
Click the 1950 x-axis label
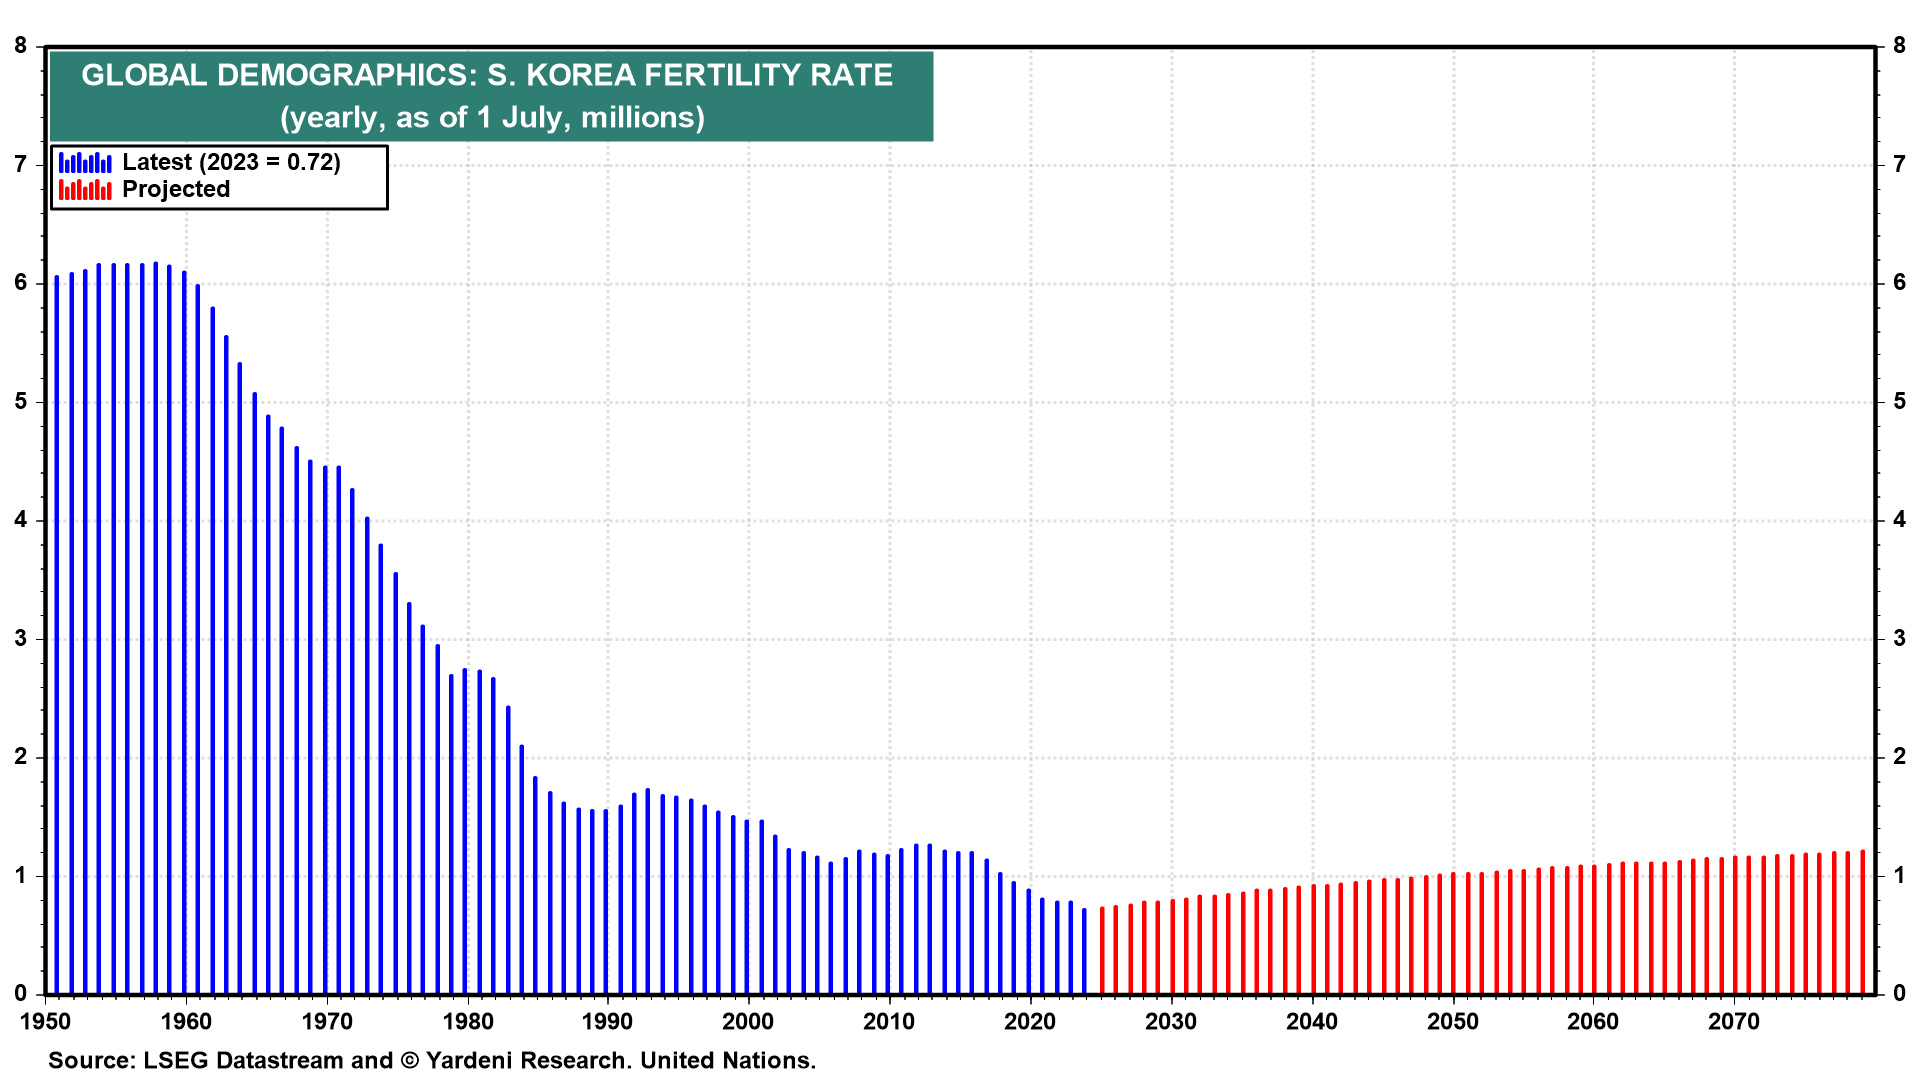45,1022
